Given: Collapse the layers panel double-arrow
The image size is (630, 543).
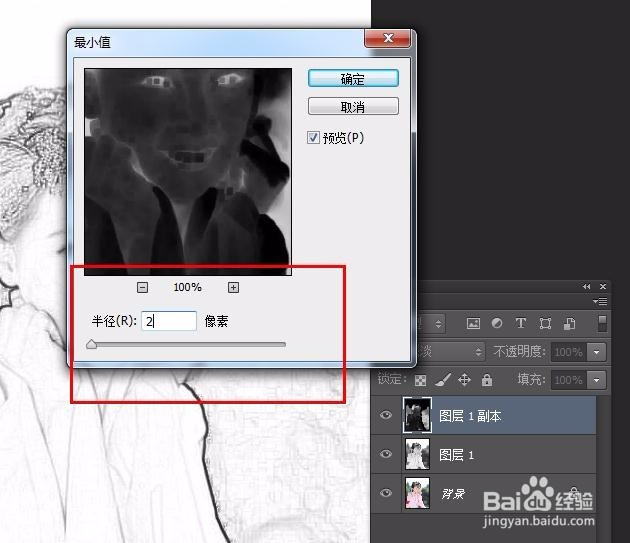Looking at the screenshot, I should click(x=587, y=287).
